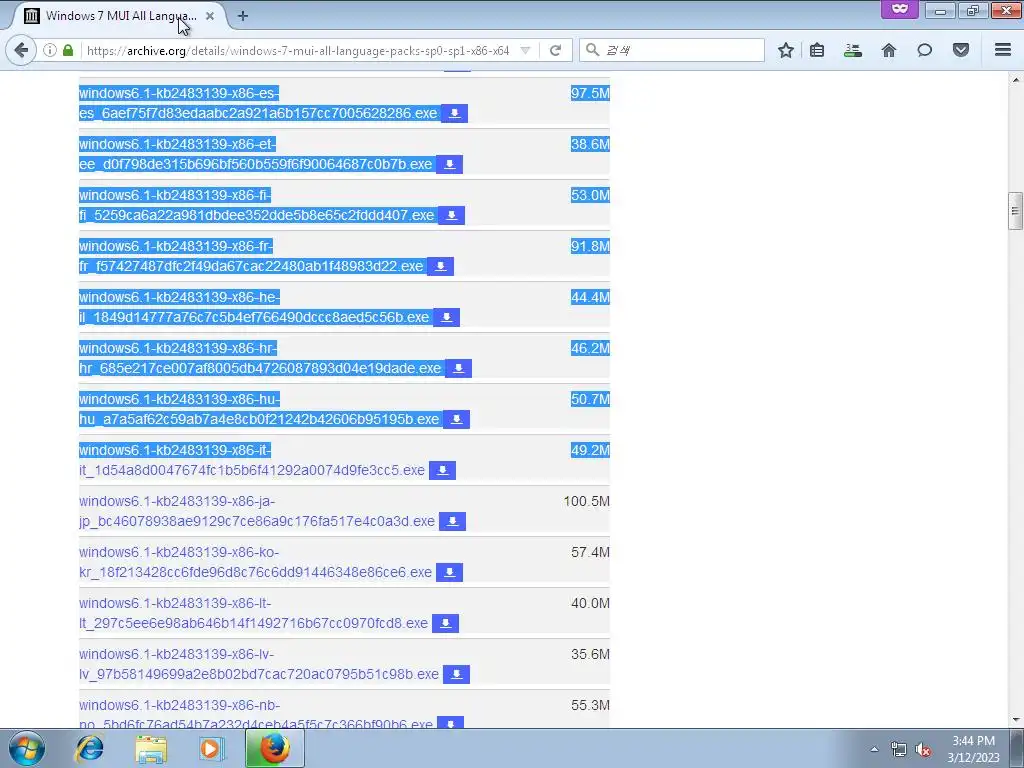The width and height of the screenshot is (1024, 768).
Task: Open Windows Explorer folder on taskbar
Action: pyautogui.click(x=151, y=748)
